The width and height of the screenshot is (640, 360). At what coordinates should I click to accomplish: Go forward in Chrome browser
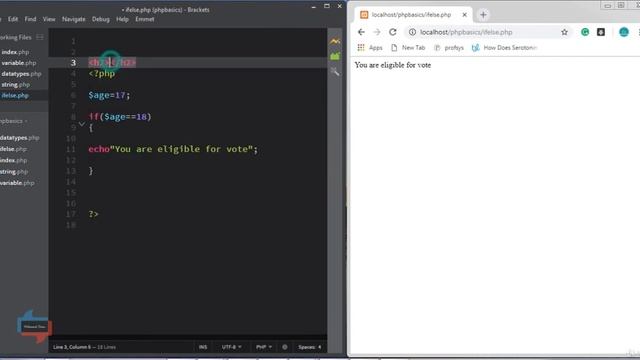[x=377, y=32]
